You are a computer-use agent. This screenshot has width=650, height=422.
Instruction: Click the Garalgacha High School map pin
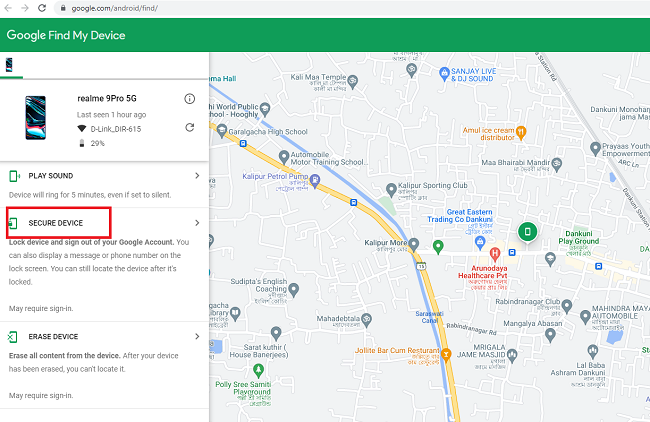point(222,131)
